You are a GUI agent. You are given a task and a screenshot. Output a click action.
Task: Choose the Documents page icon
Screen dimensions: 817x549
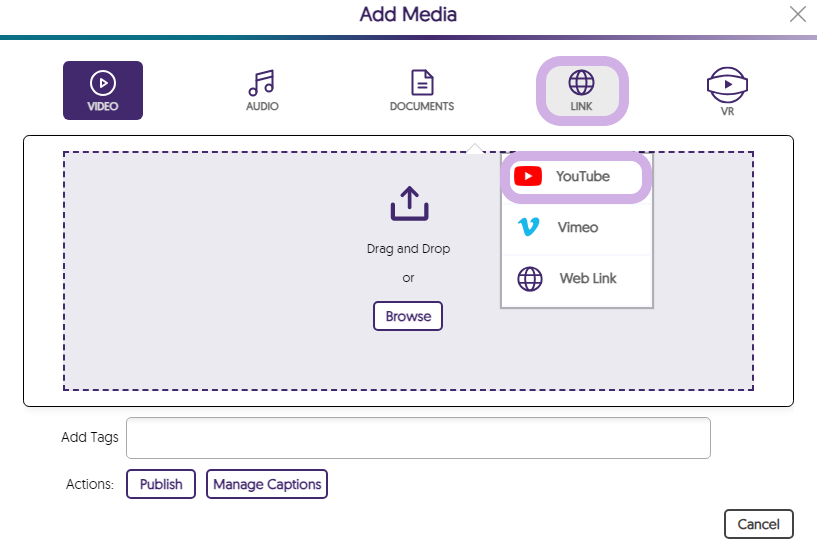[422, 82]
